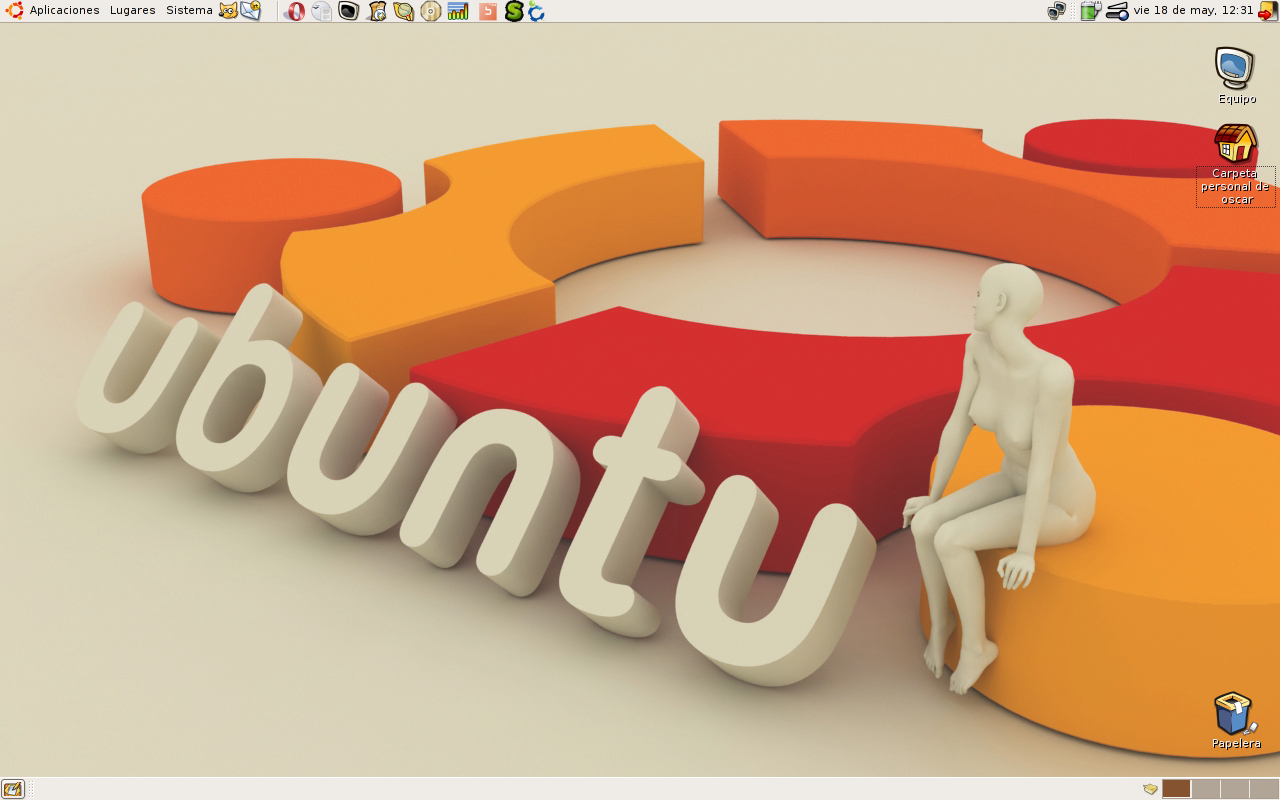This screenshot has width=1280, height=800.
Task: Select the Papelera trash icon on the desktop
Action: (x=1236, y=720)
